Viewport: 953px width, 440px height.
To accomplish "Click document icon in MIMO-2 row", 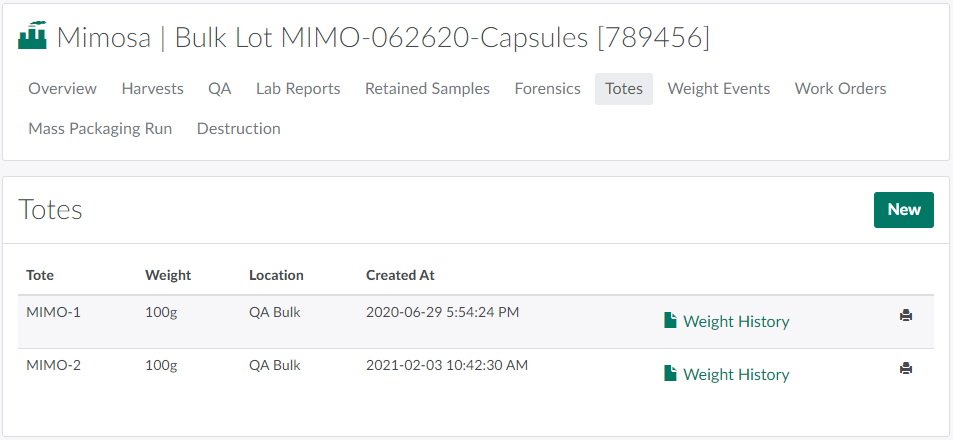I will tap(670, 374).
